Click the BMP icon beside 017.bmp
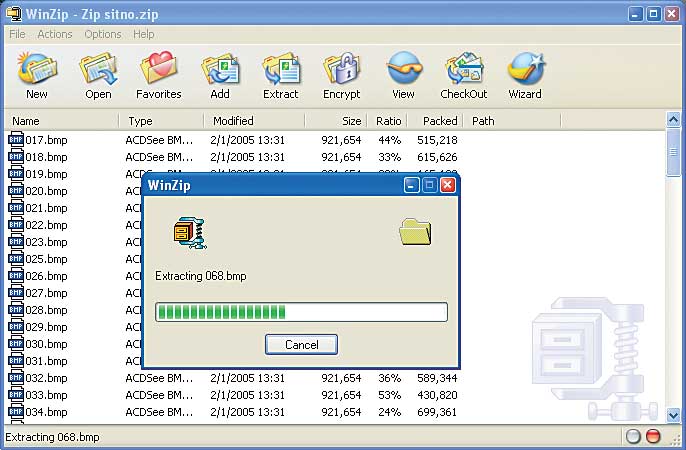Viewport: 686px width, 450px height. pos(16,140)
